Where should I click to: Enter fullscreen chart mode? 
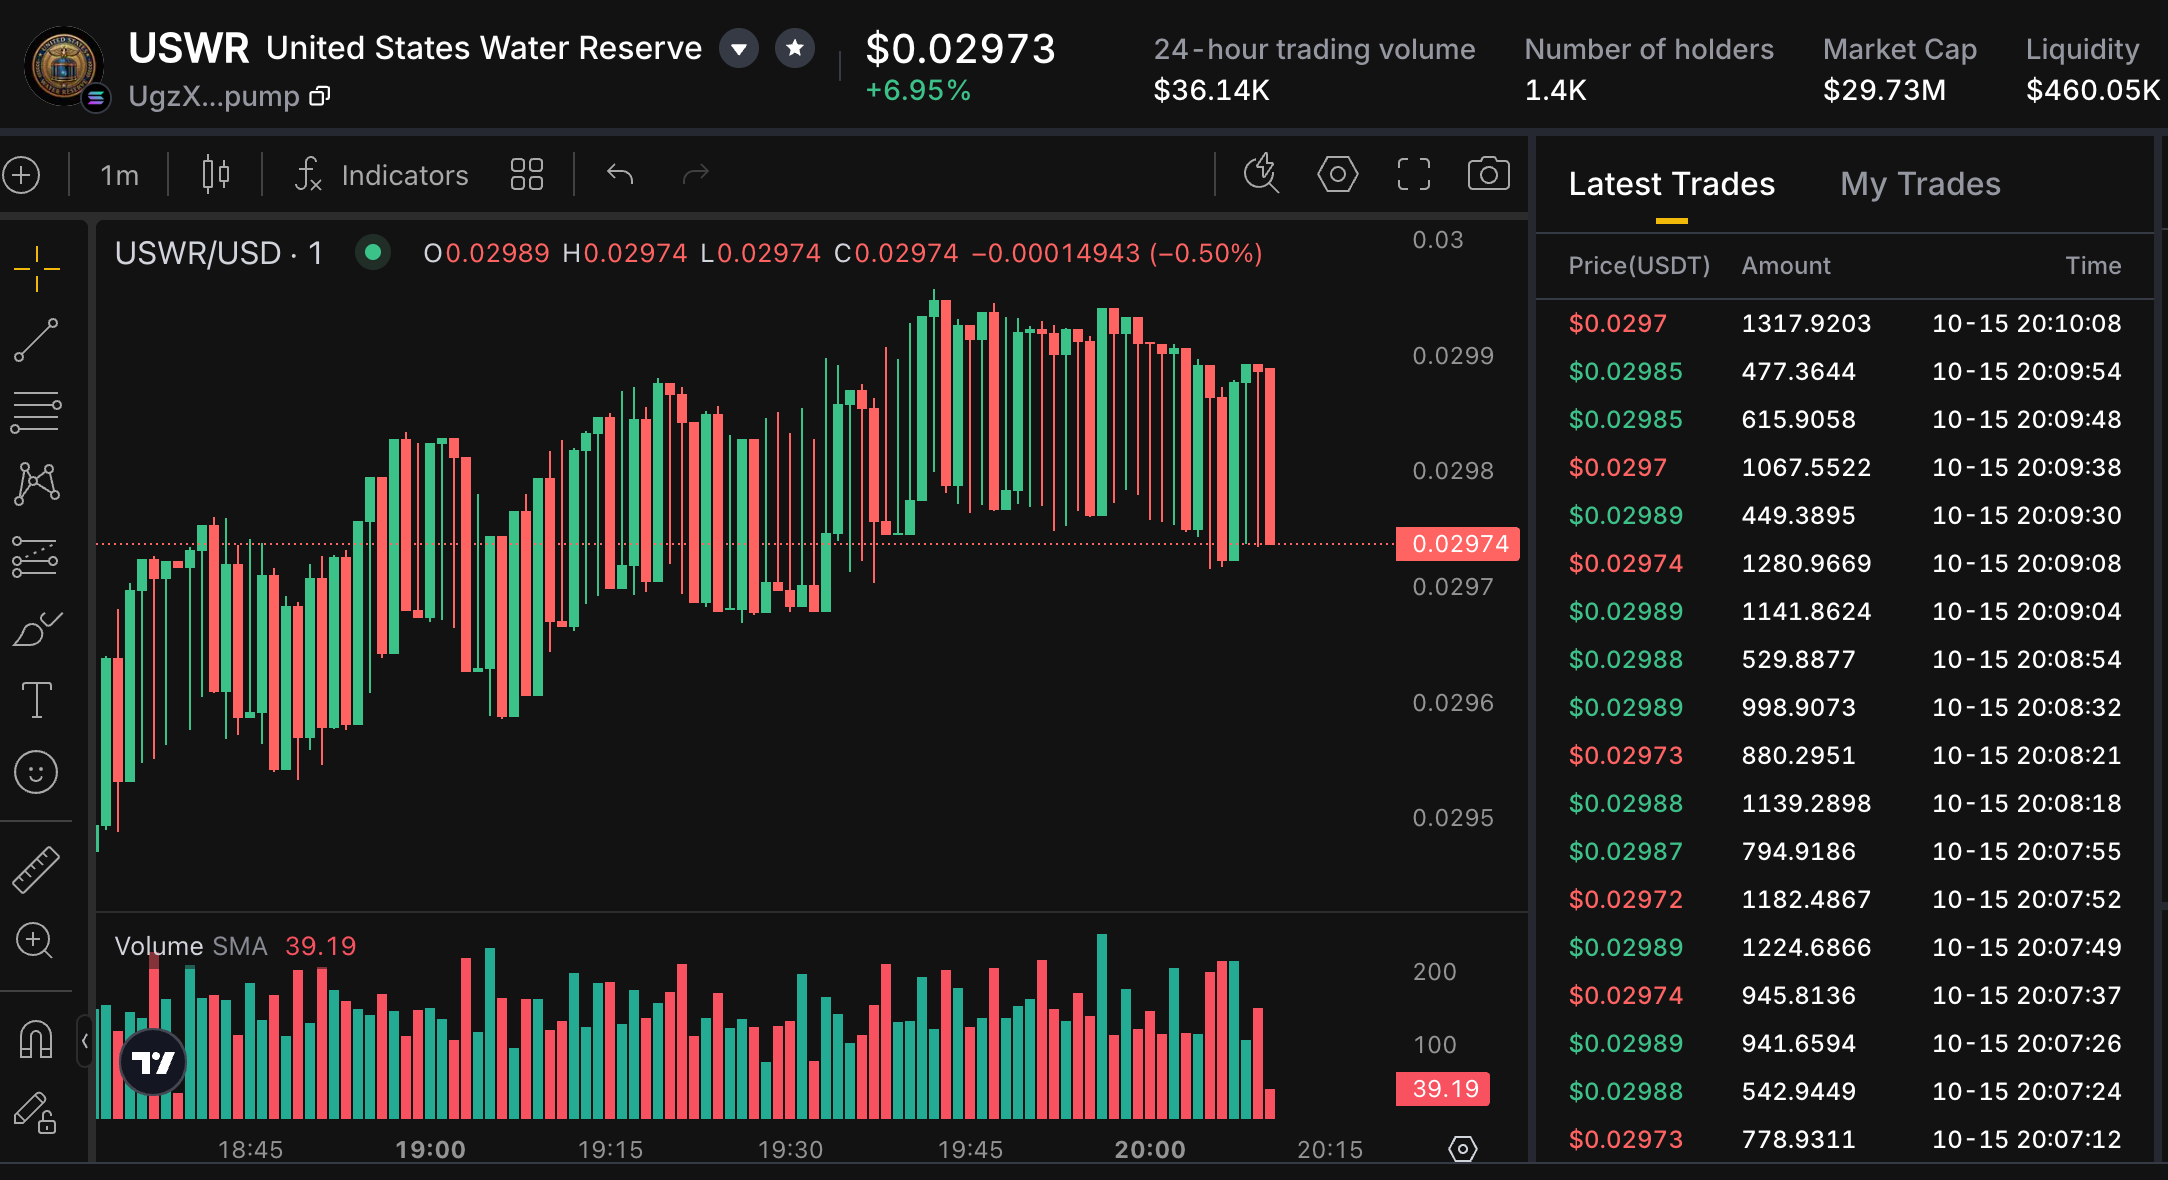click(1414, 174)
